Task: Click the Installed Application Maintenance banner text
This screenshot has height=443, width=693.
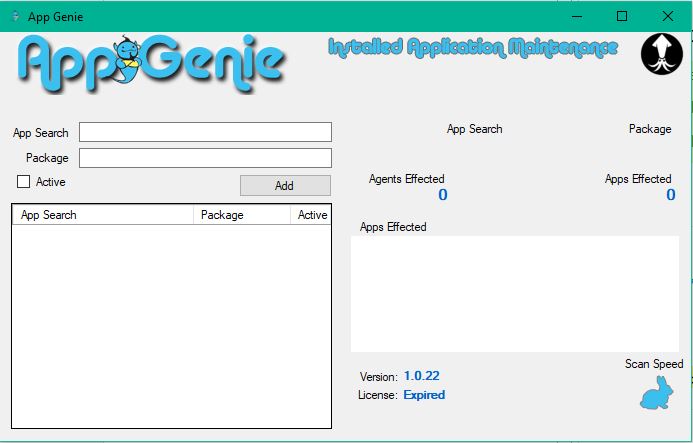Action: click(x=473, y=47)
